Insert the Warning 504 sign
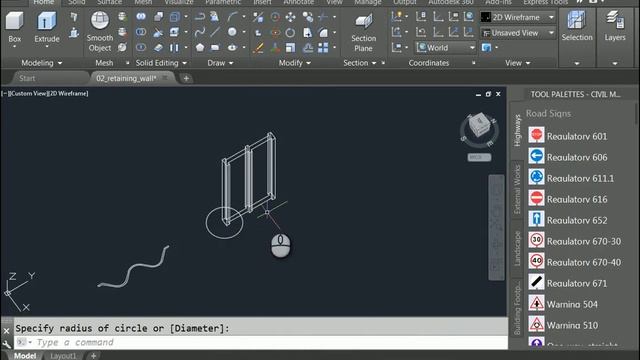 click(x=563, y=304)
